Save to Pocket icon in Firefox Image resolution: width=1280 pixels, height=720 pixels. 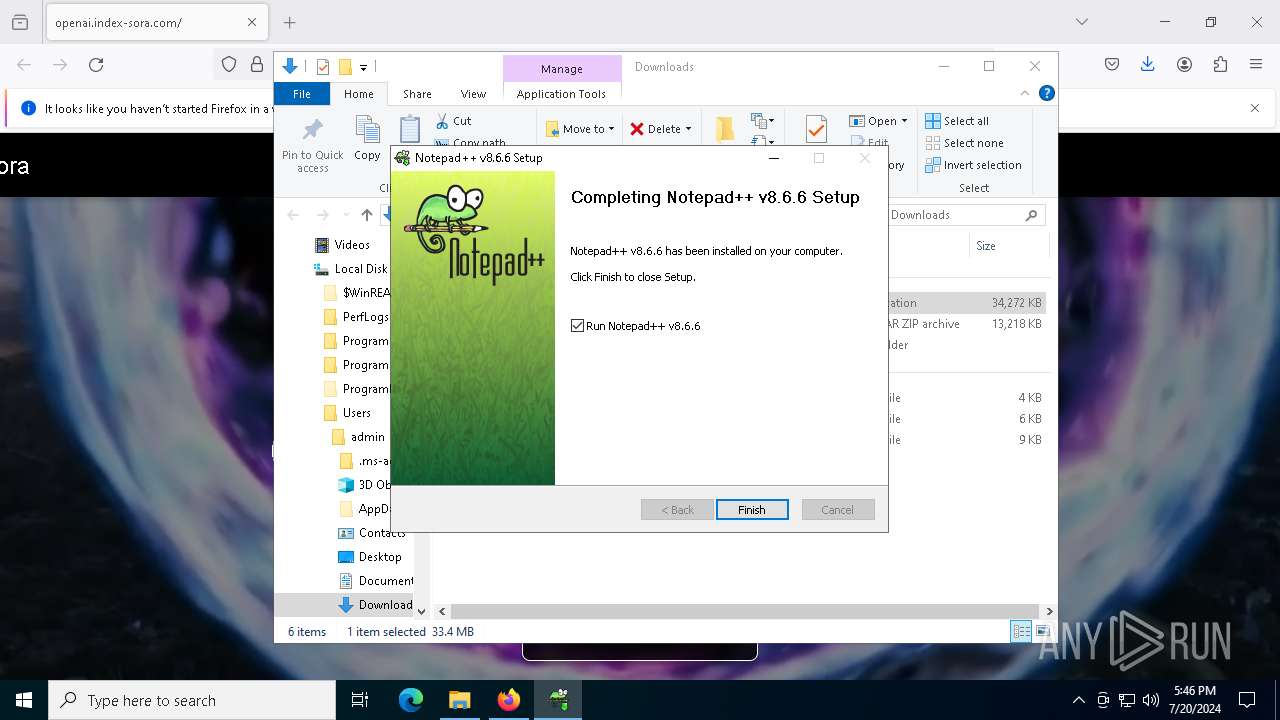[1112, 65]
